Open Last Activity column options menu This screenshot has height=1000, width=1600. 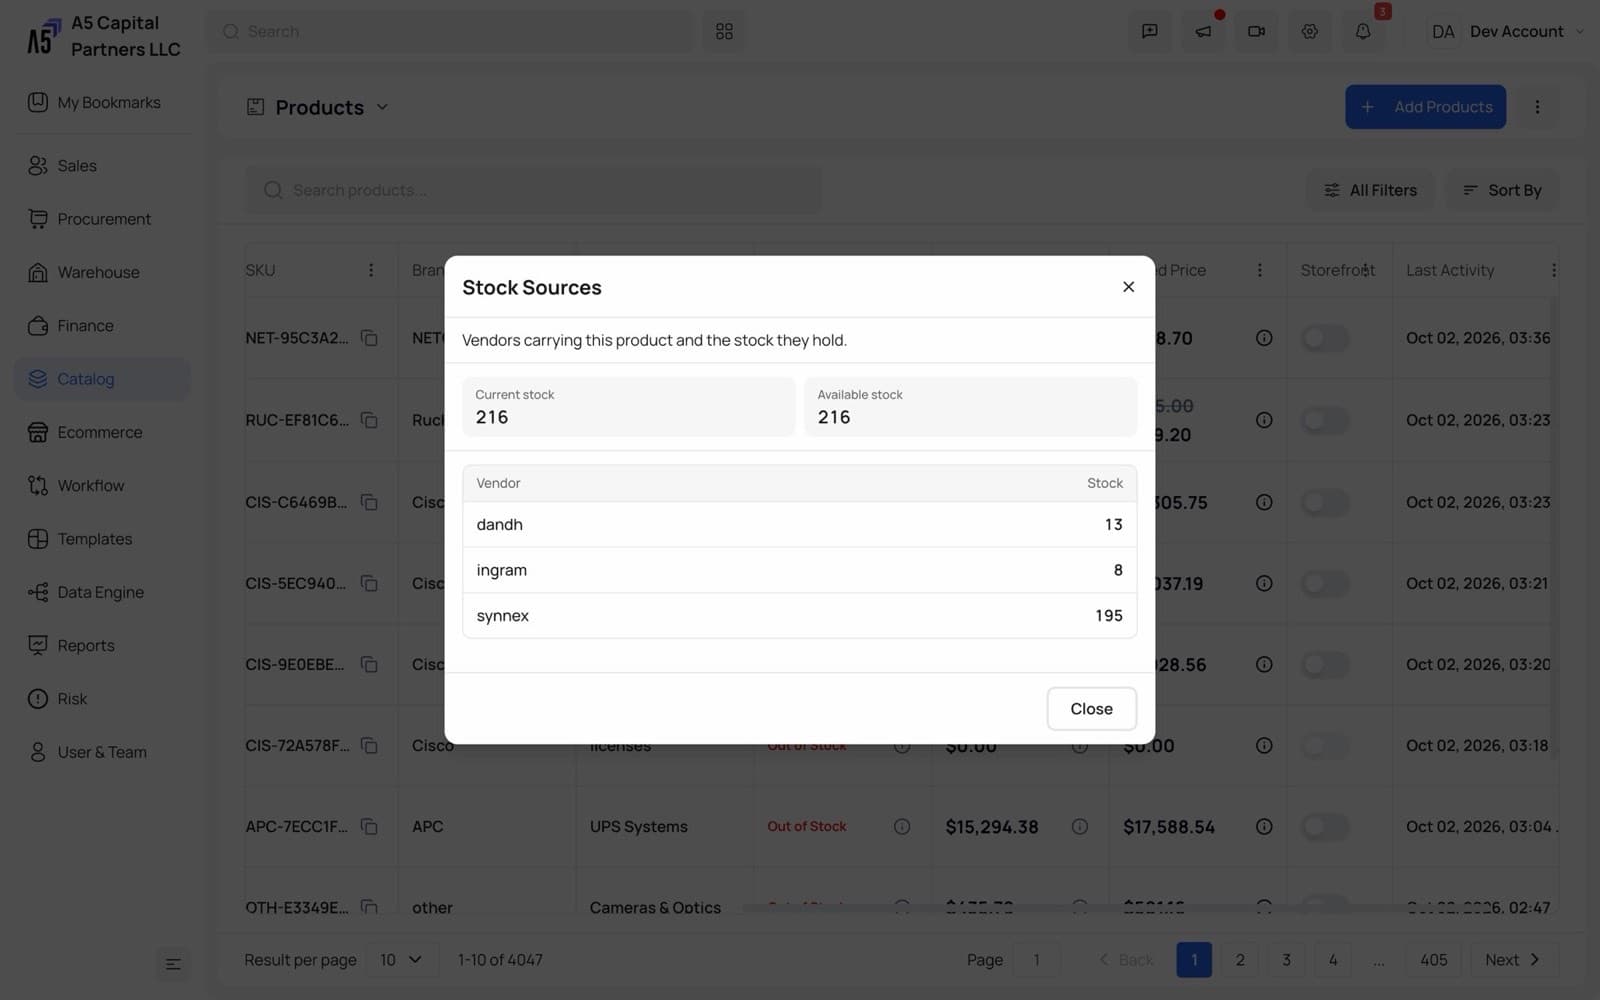1553,270
